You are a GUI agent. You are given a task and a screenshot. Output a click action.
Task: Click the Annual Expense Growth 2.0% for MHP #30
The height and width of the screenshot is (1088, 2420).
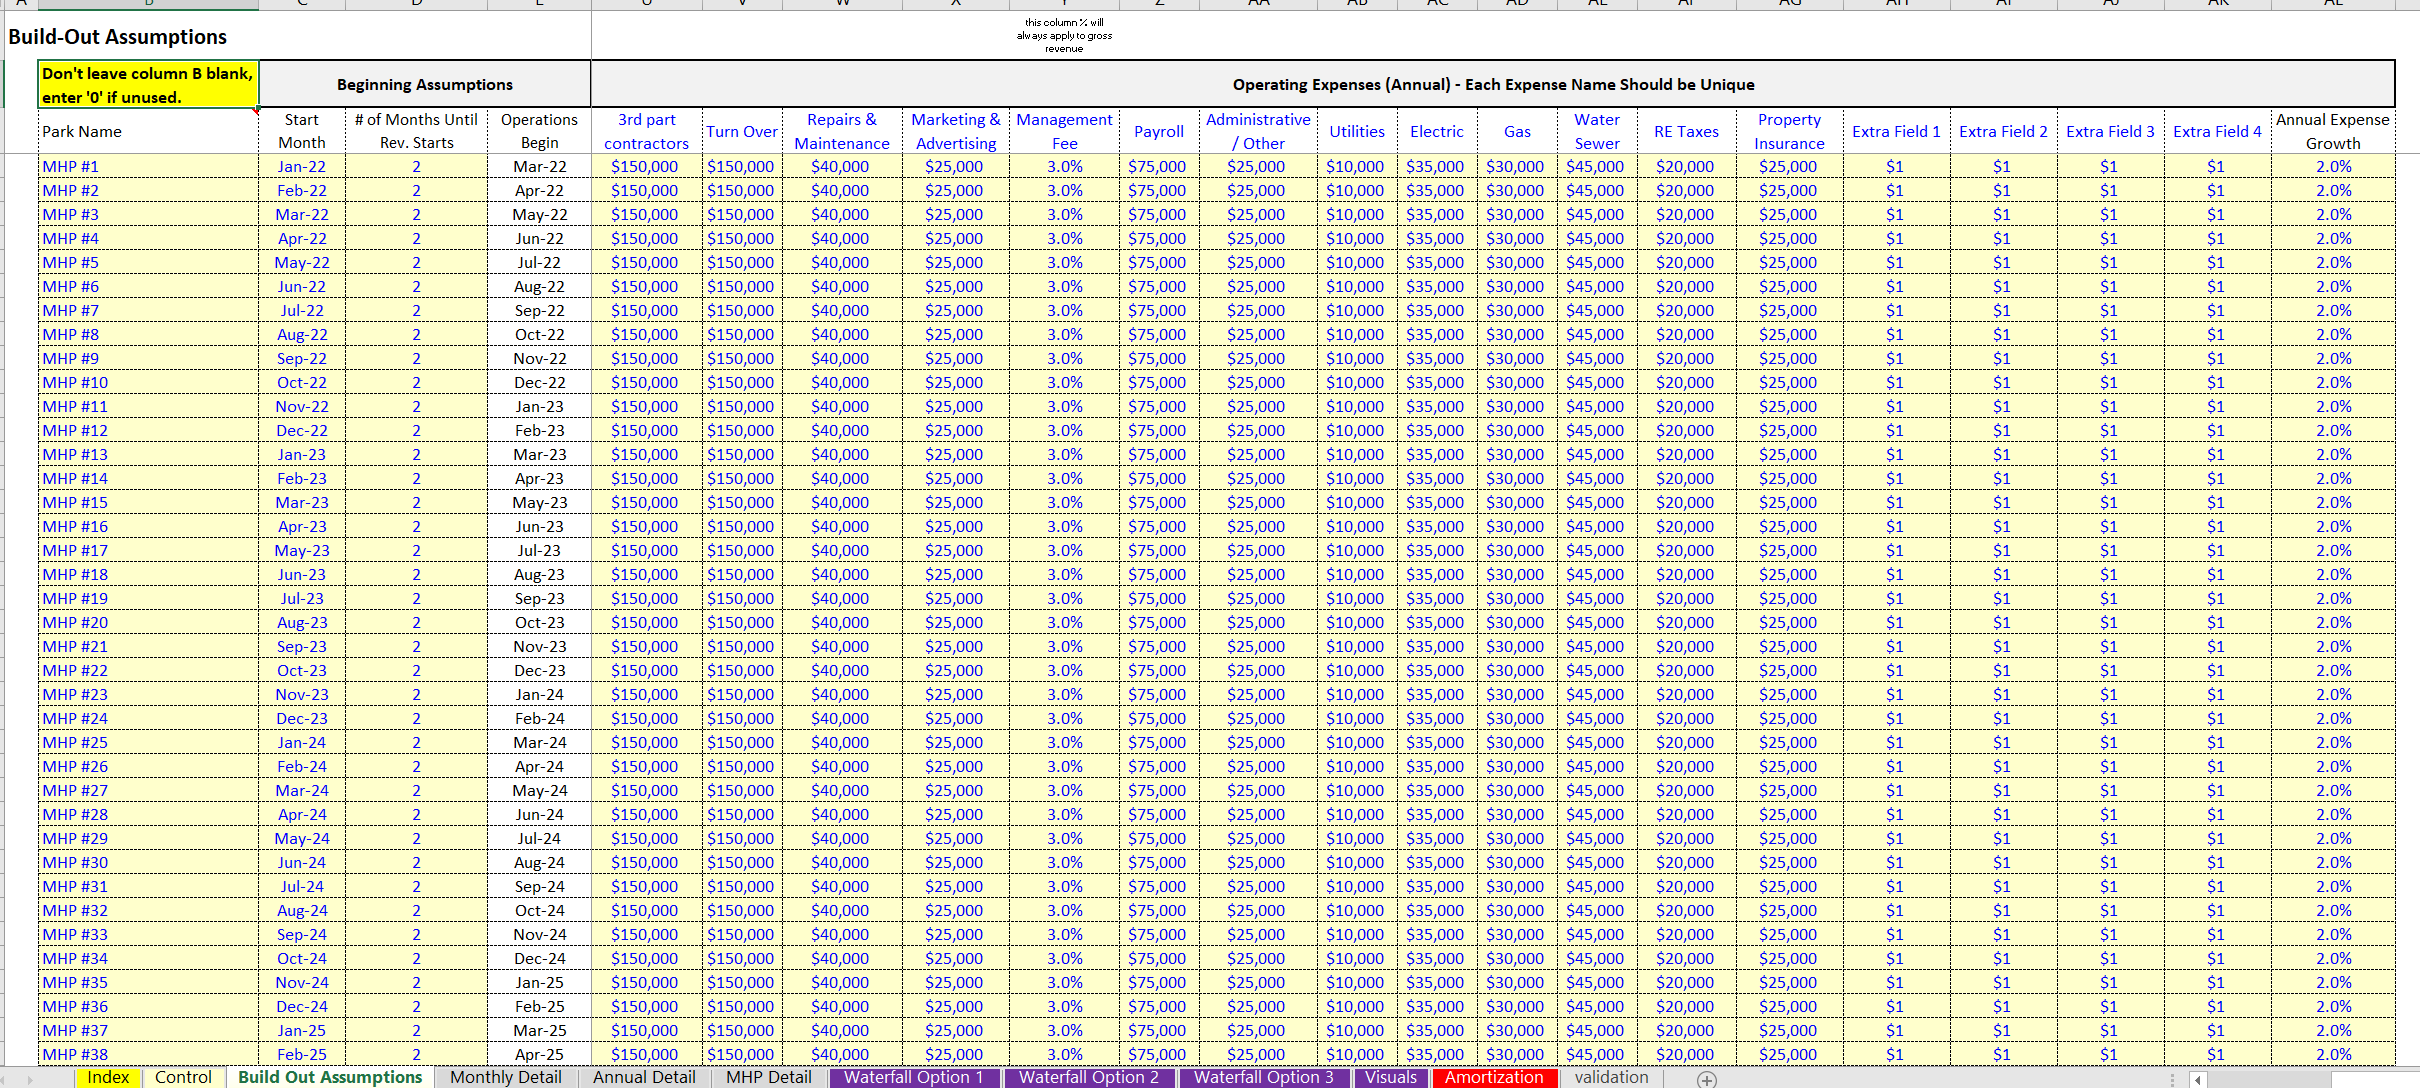2333,863
